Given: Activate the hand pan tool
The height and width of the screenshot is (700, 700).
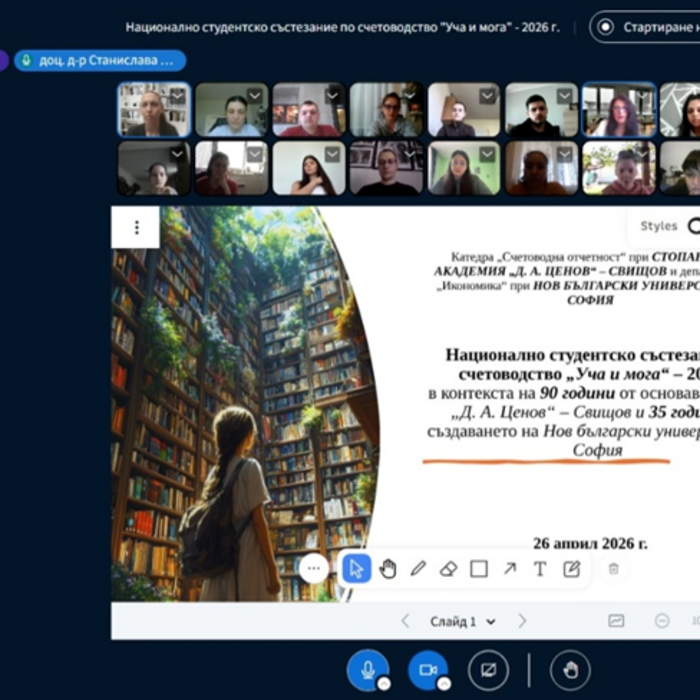Looking at the screenshot, I should tap(388, 569).
